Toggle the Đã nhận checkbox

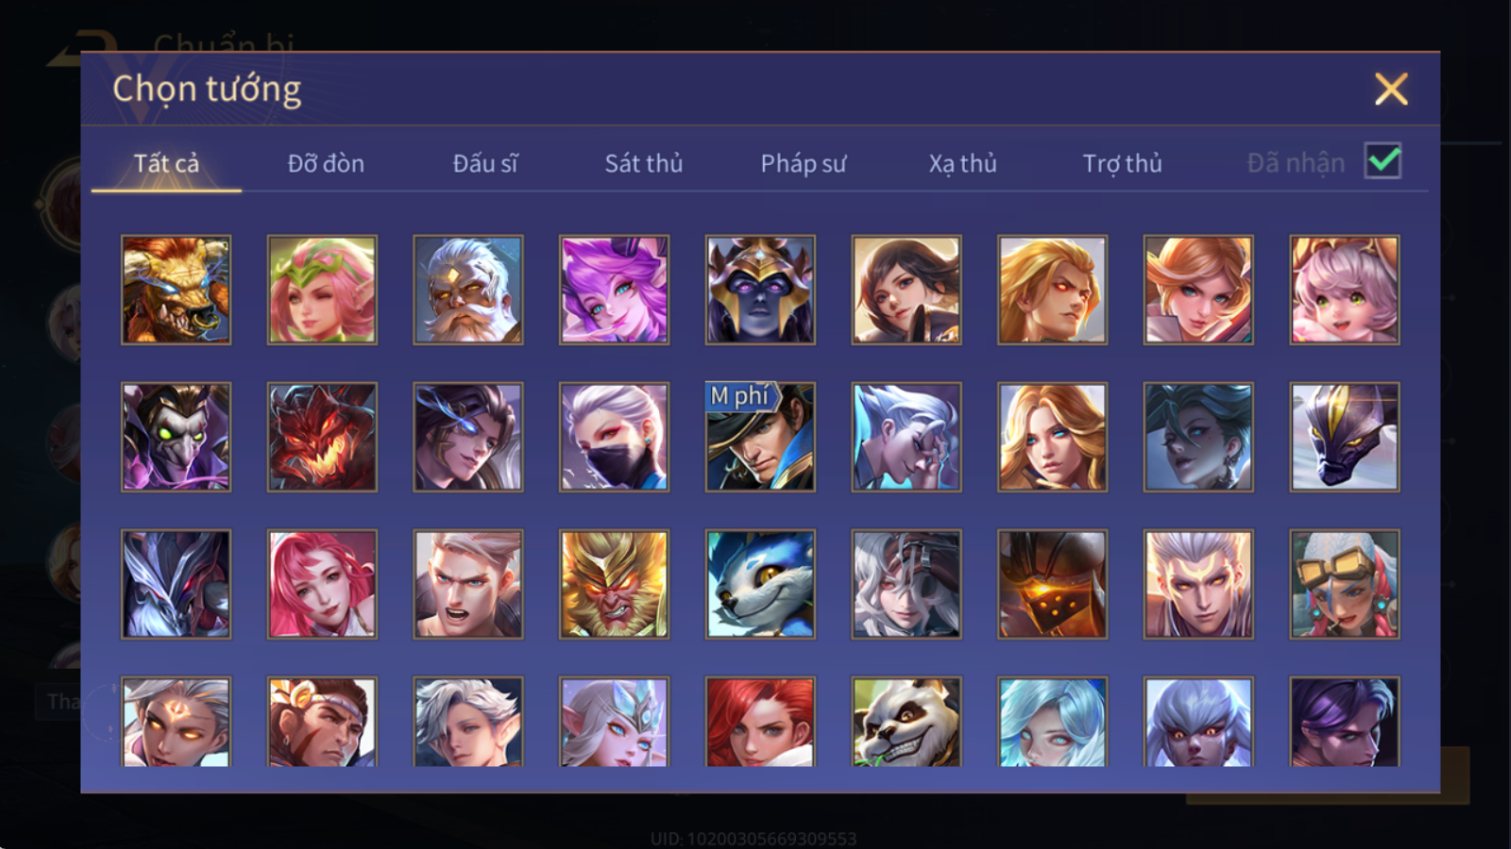click(x=1383, y=161)
